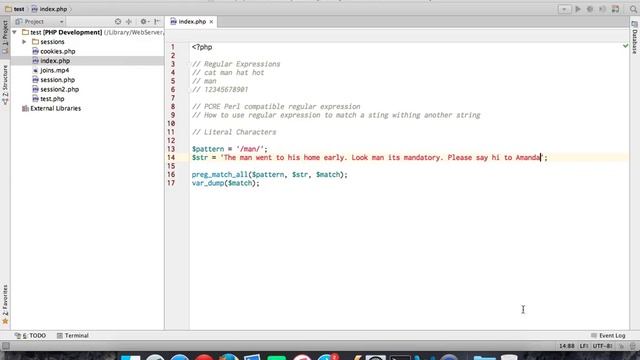Click the $pattern variable on line 13
This screenshot has height=360, width=640.
(208, 149)
